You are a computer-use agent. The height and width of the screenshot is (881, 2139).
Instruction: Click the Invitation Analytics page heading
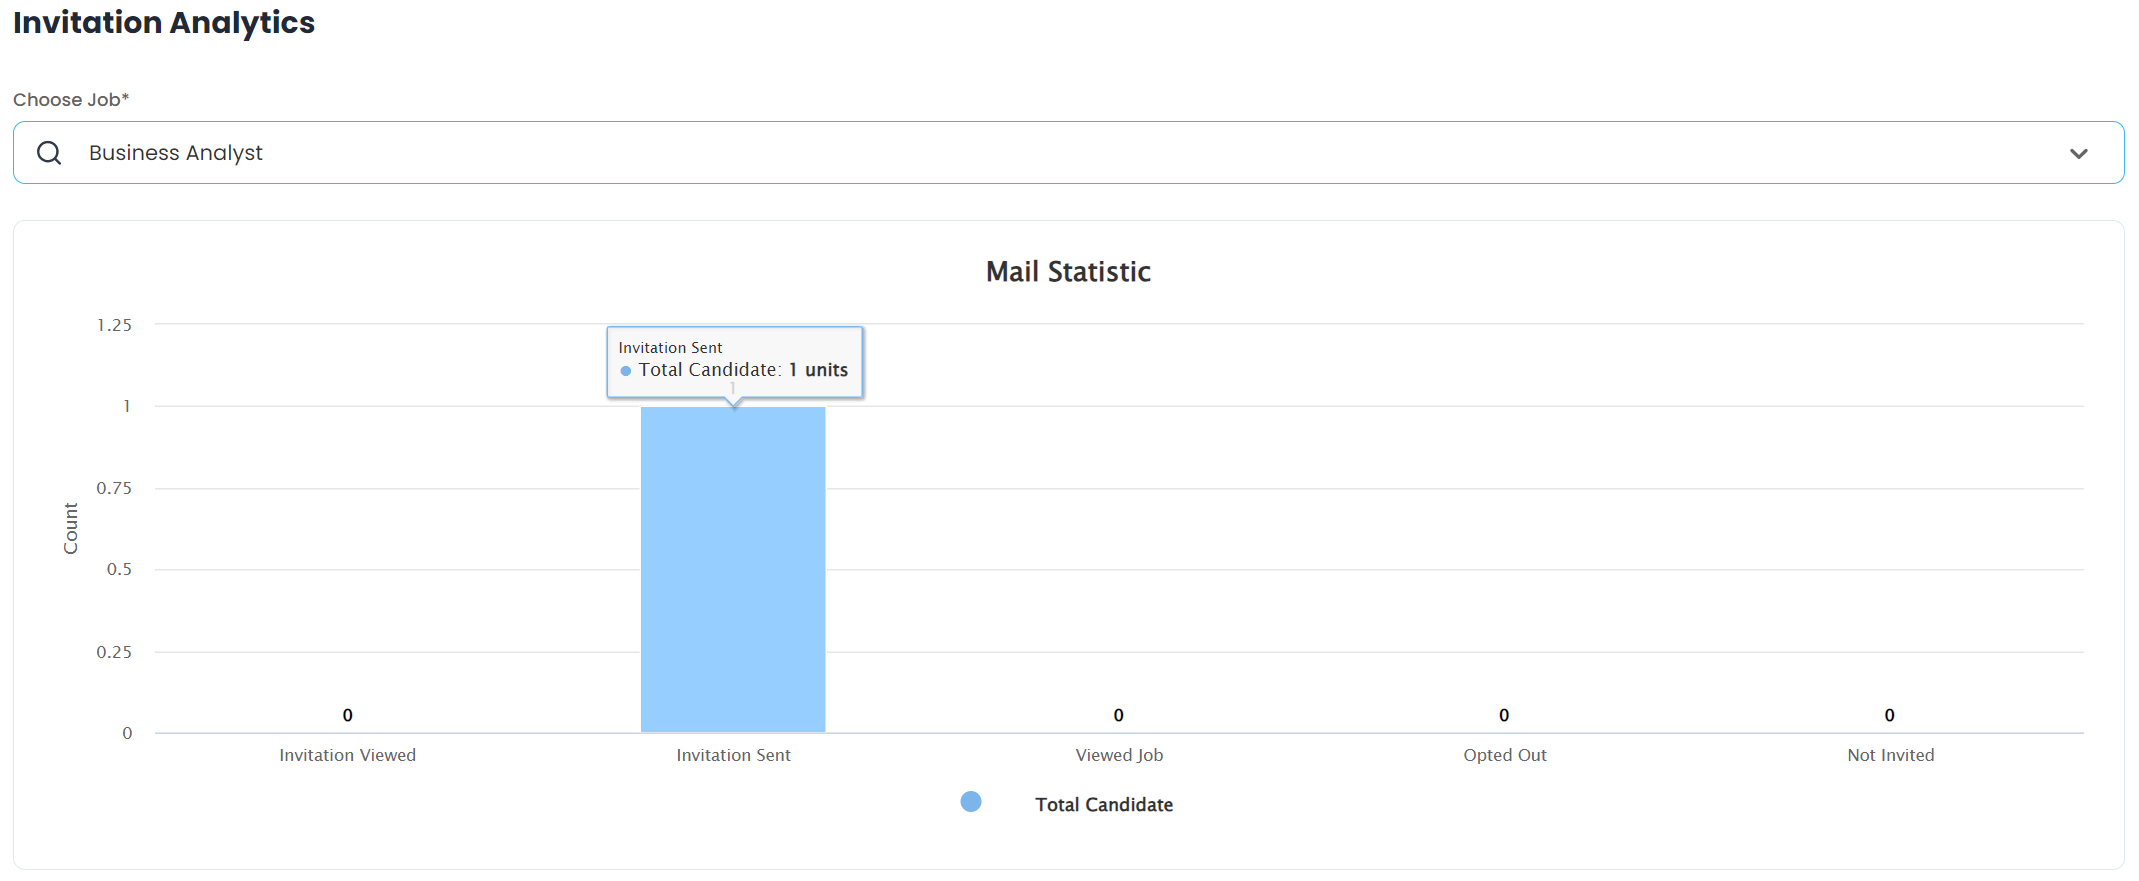click(164, 22)
